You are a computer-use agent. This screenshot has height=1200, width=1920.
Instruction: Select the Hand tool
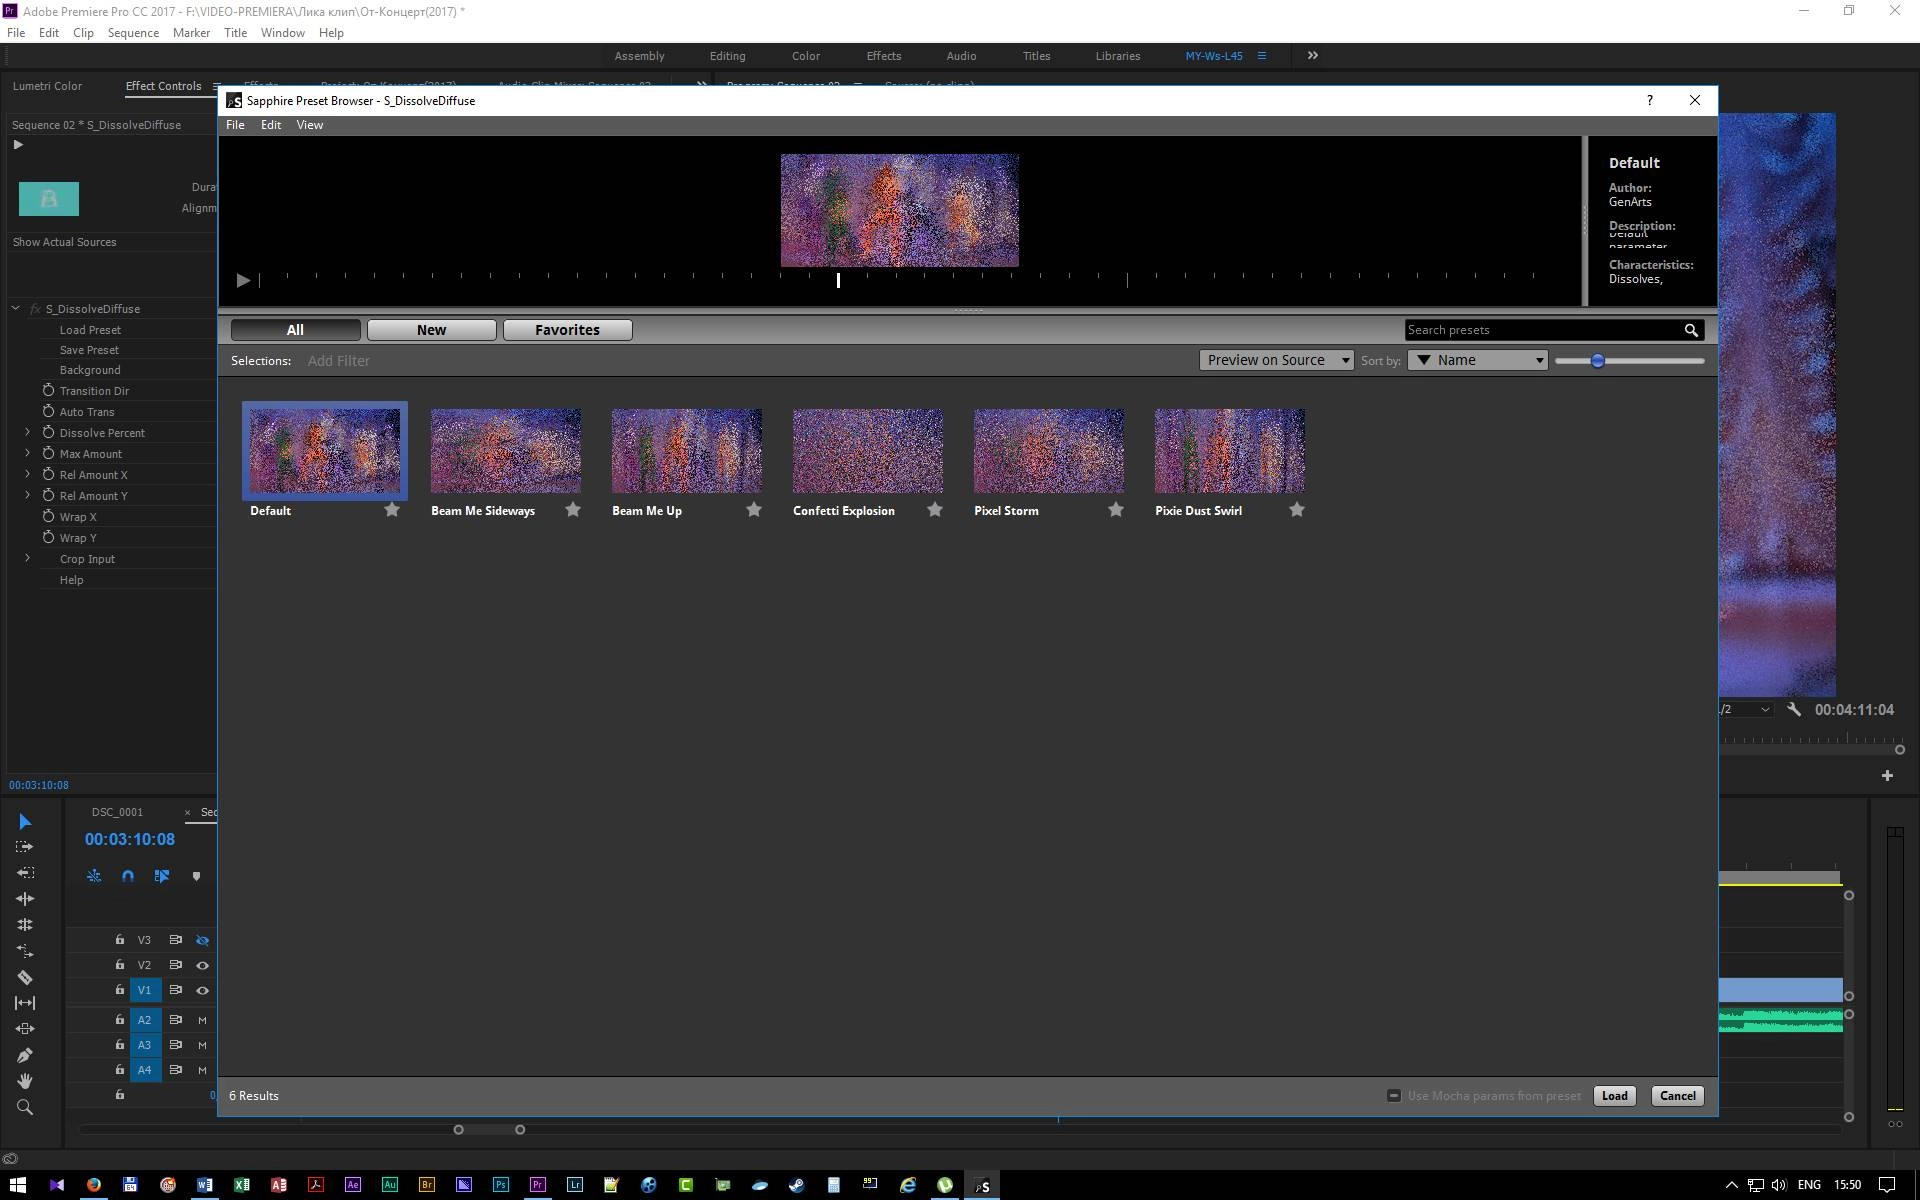click(25, 1081)
